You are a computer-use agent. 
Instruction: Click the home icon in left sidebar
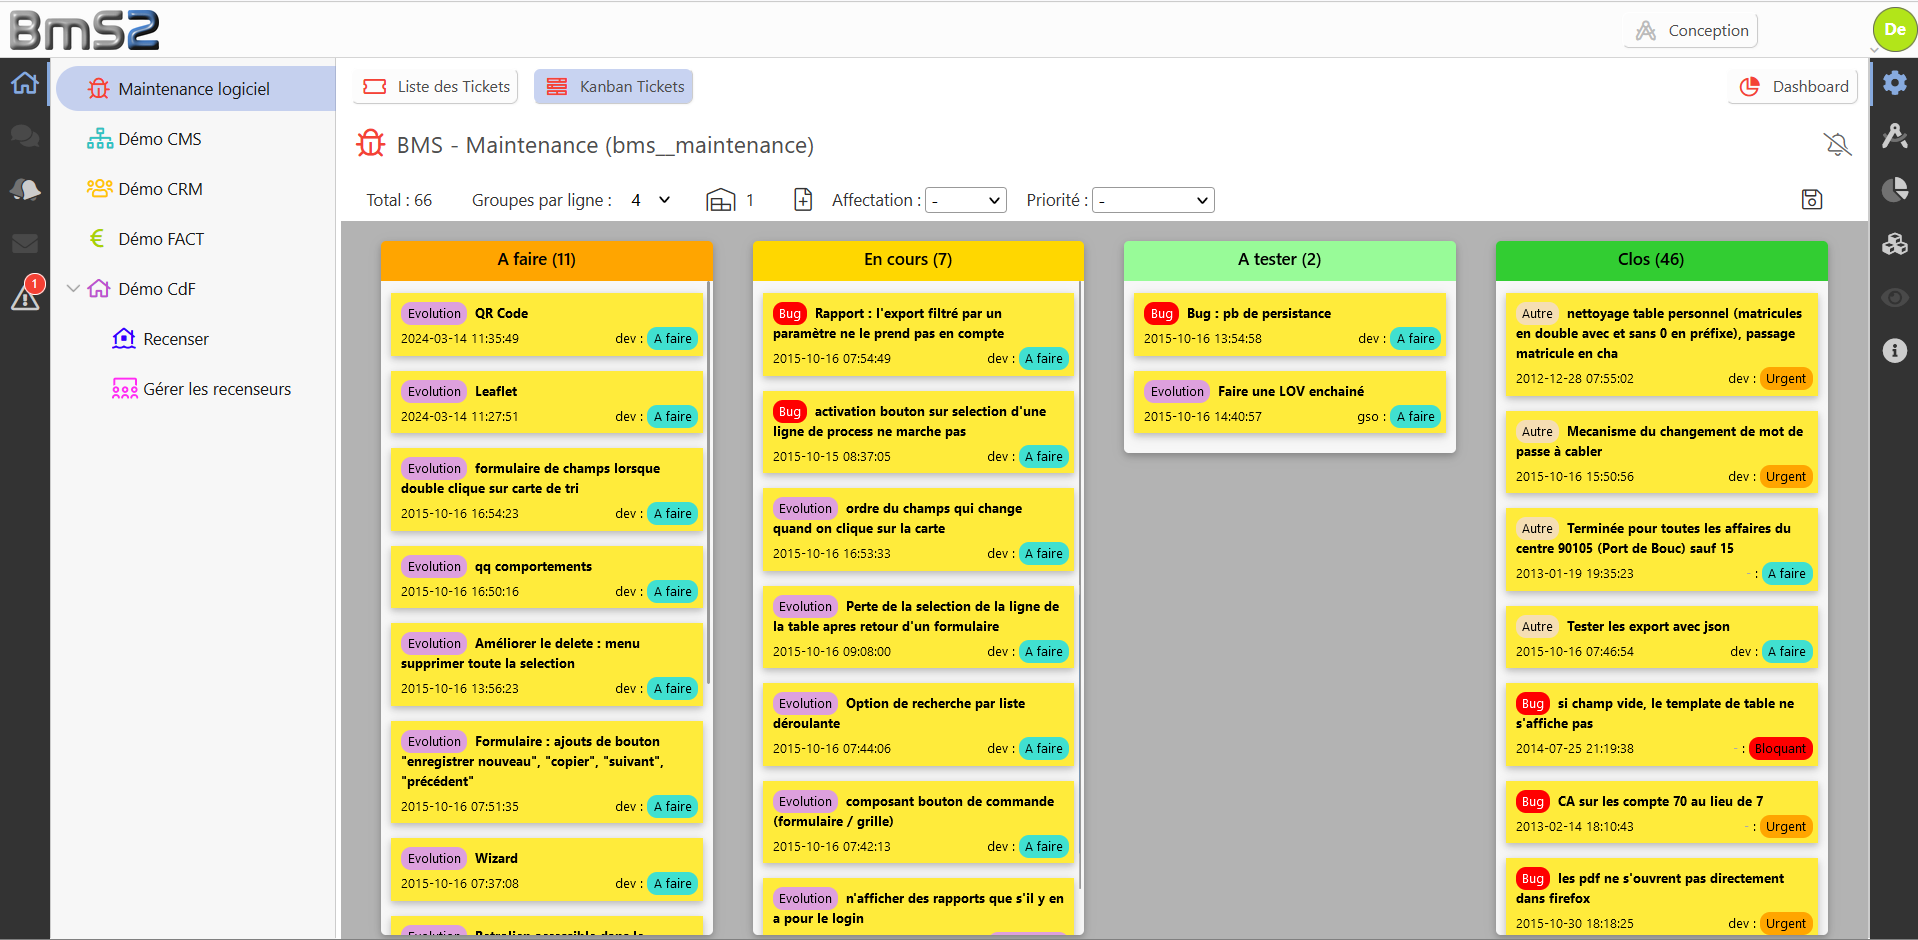[25, 83]
